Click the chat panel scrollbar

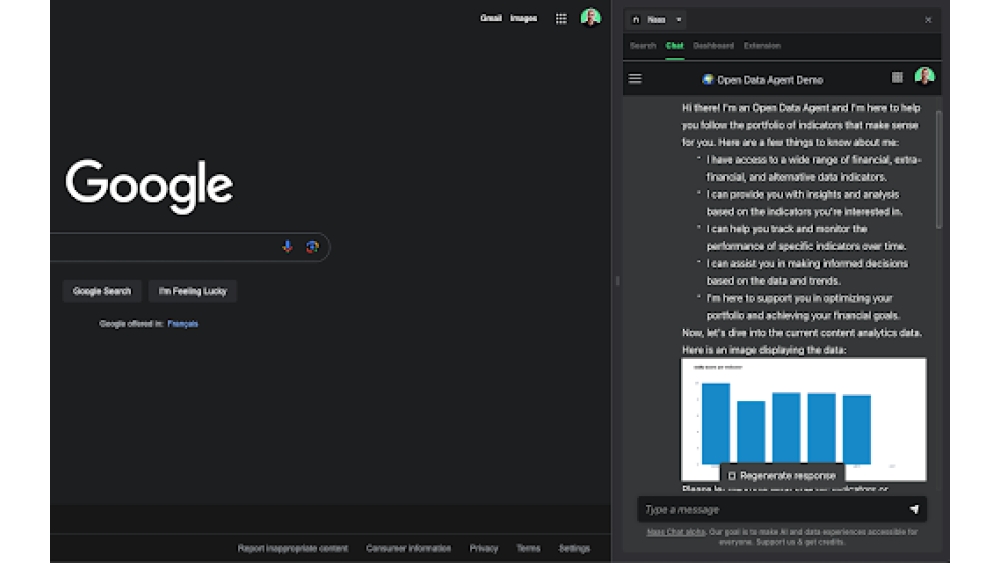click(x=938, y=170)
